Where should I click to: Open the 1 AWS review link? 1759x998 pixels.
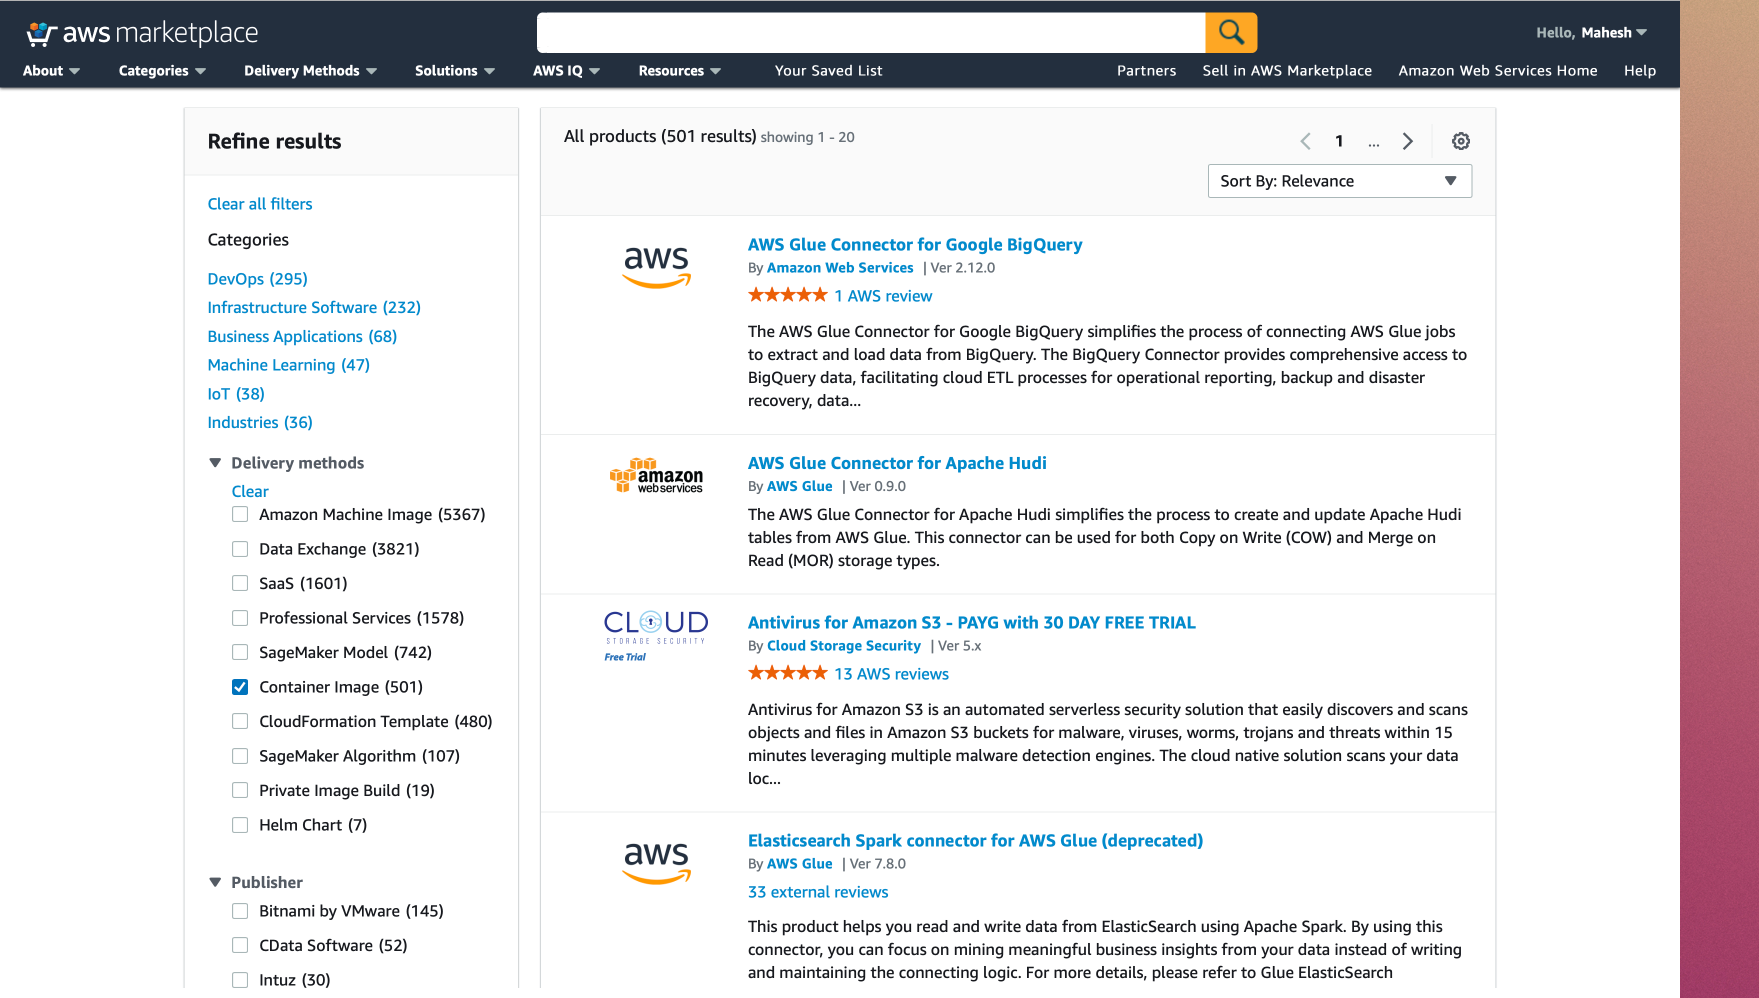(883, 296)
